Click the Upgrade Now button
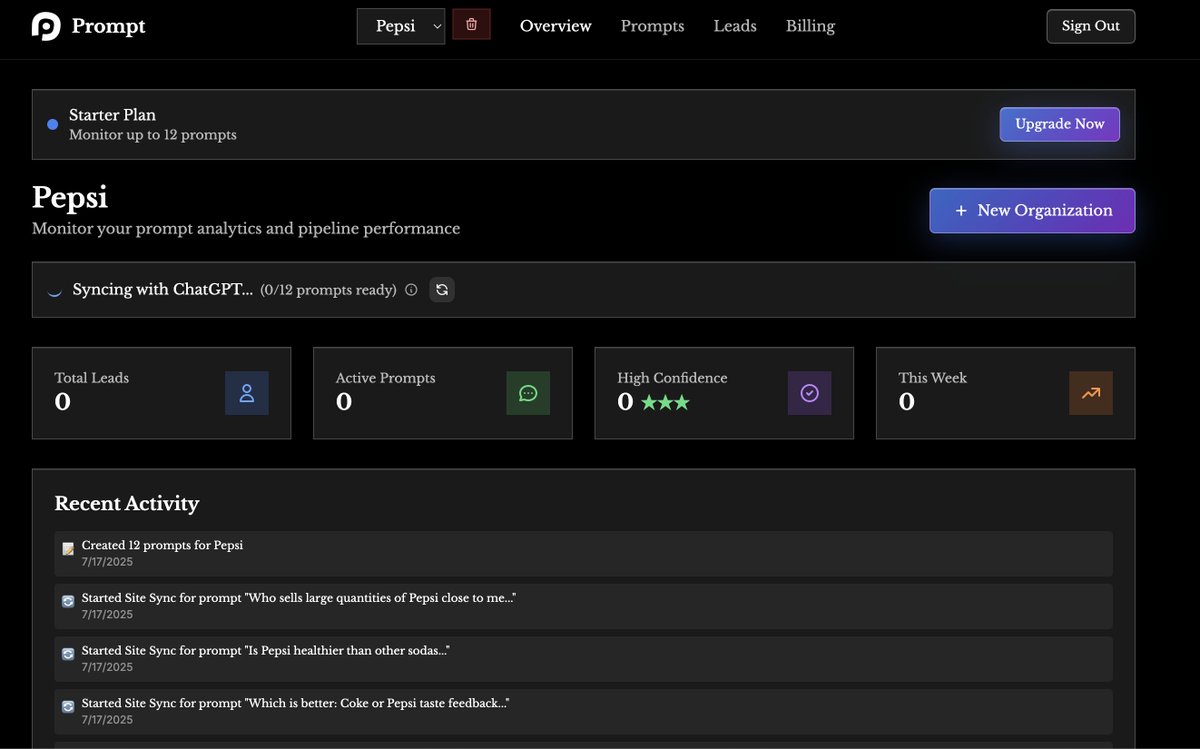 click(x=1060, y=124)
